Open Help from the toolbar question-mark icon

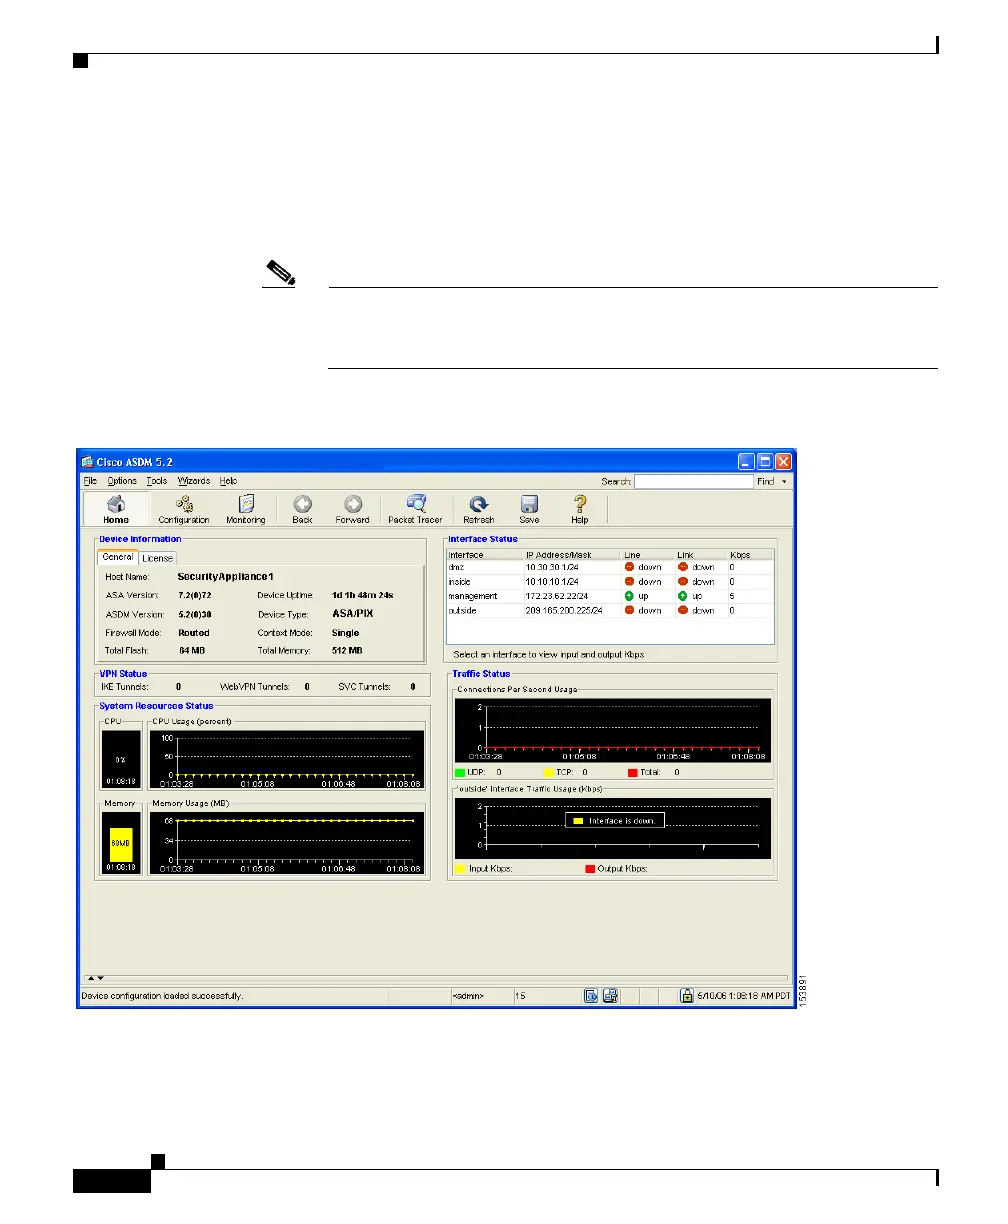pos(579,509)
